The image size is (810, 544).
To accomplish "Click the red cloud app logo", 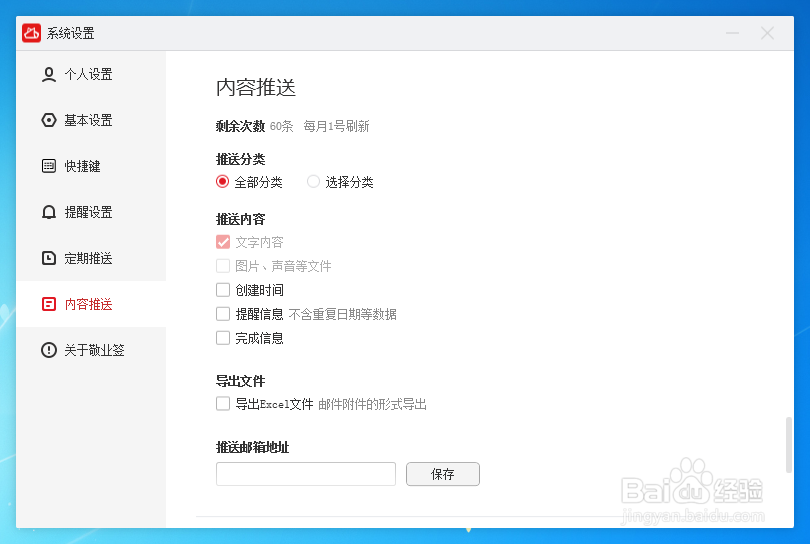I will point(32,33).
